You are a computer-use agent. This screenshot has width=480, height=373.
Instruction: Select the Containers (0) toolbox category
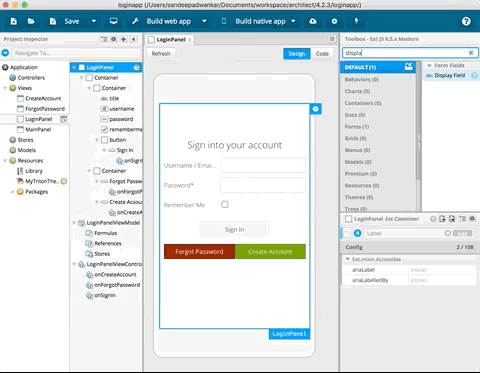[378, 103]
